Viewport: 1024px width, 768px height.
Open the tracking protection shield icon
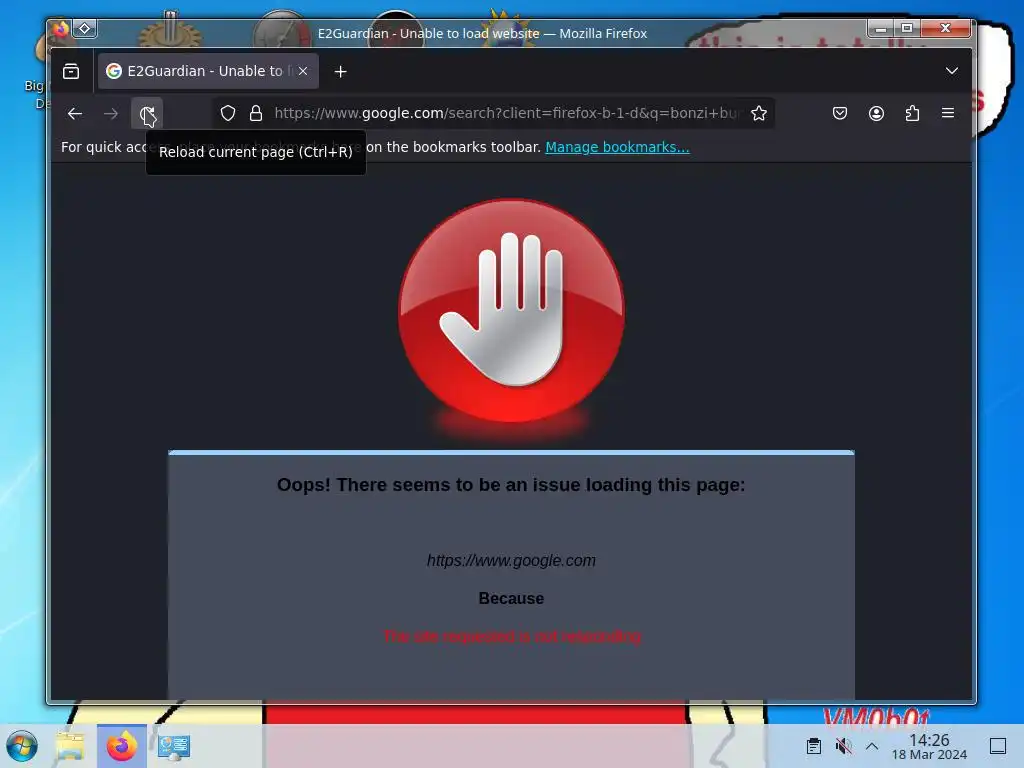tap(228, 114)
